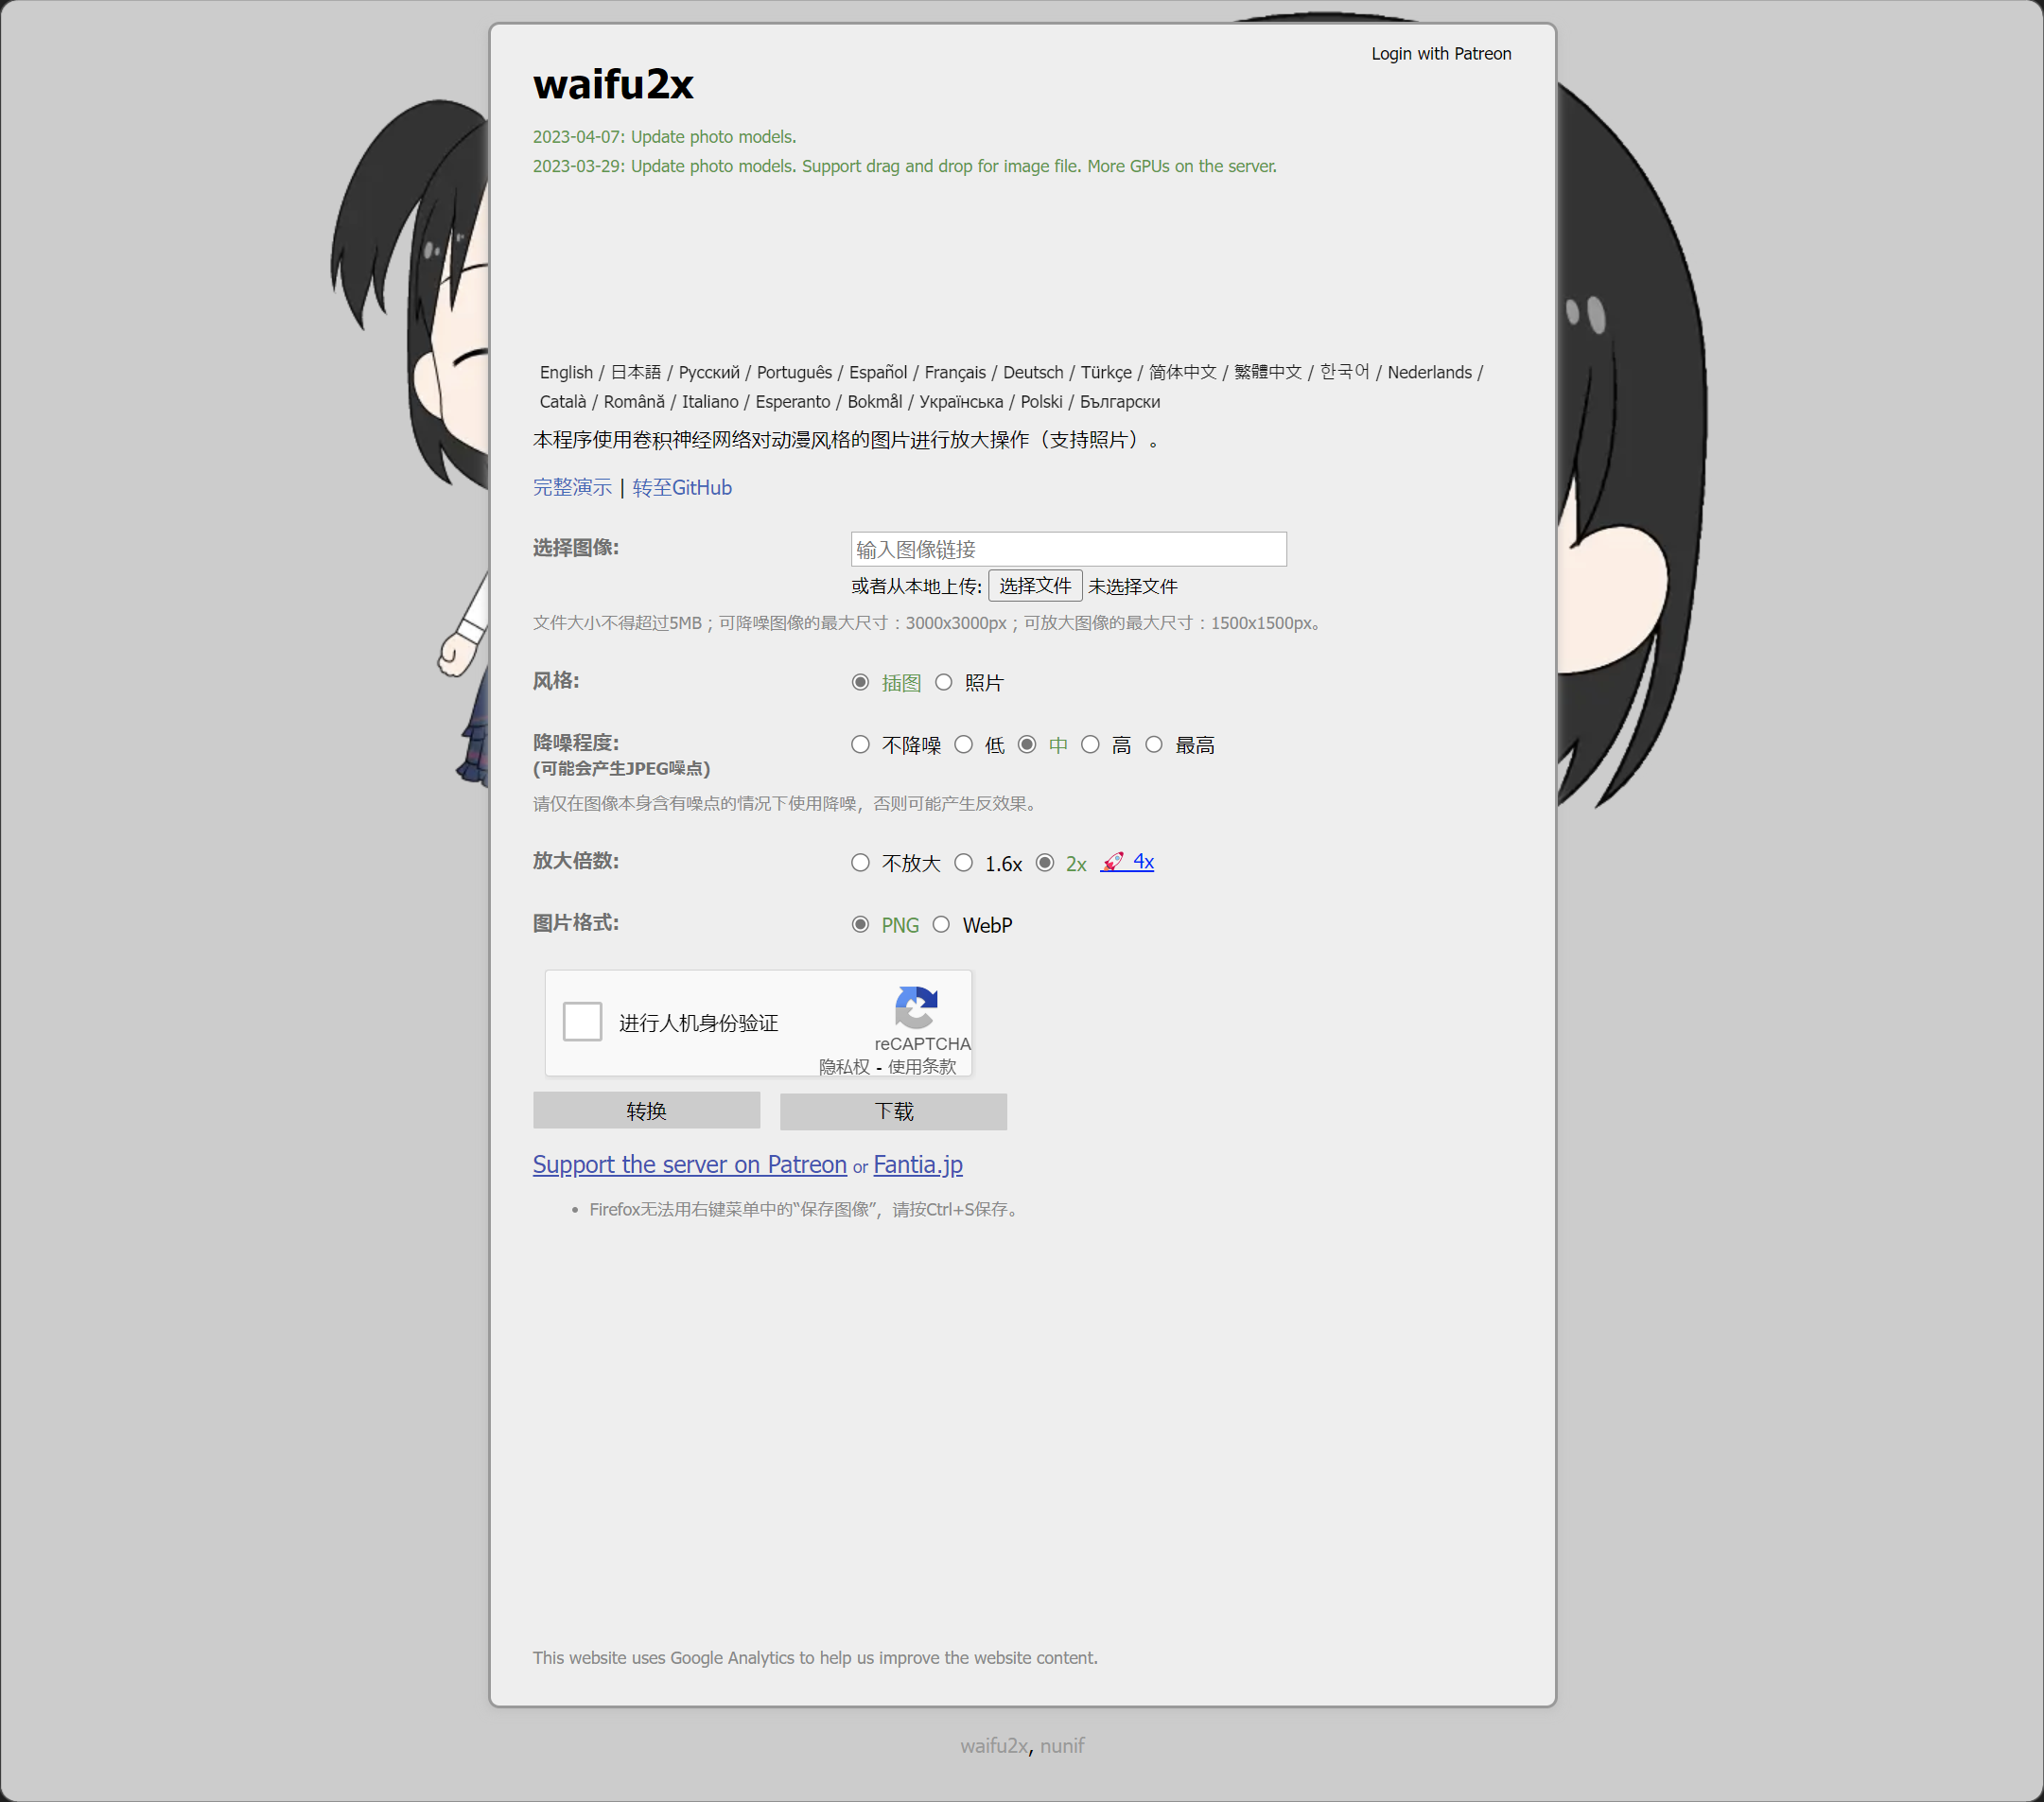Open the Fantia.jp link
2044x1802 pixels.
[x=917, y=1164]
